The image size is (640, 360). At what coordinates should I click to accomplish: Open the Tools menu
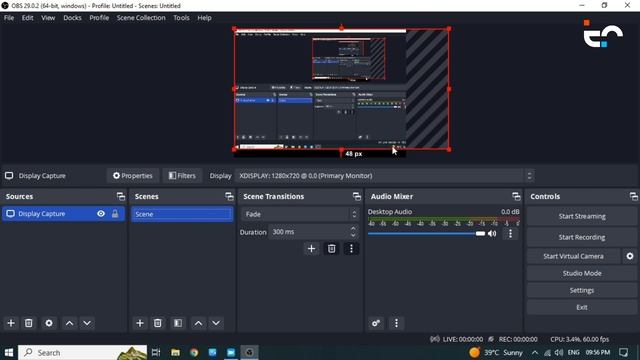pos(181,18)
